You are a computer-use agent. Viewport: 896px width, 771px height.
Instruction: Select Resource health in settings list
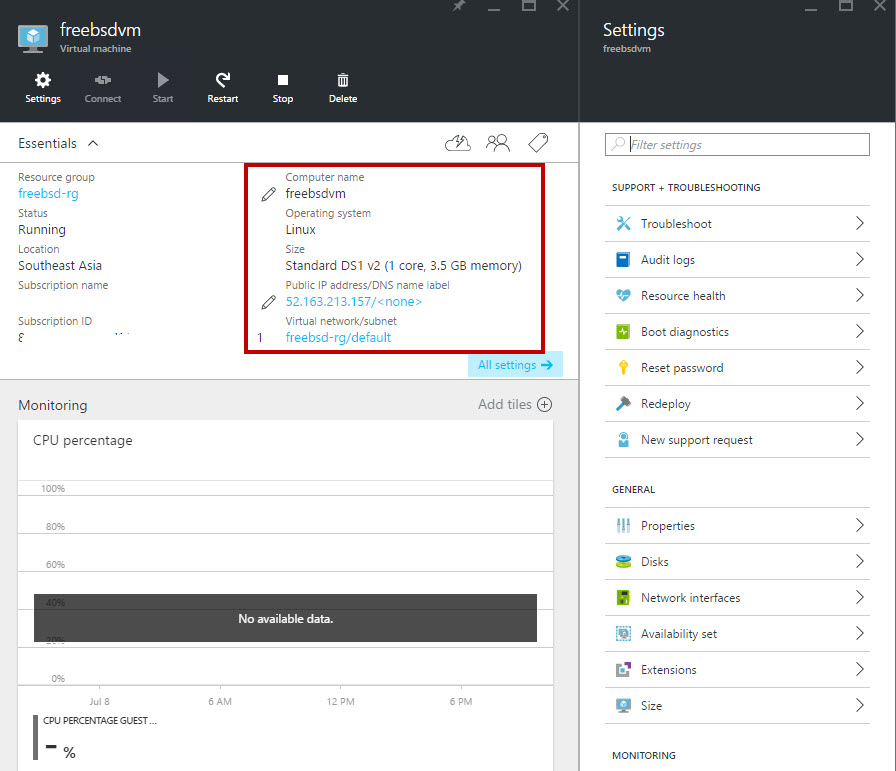pyautogui.click(x=737, y=295)
